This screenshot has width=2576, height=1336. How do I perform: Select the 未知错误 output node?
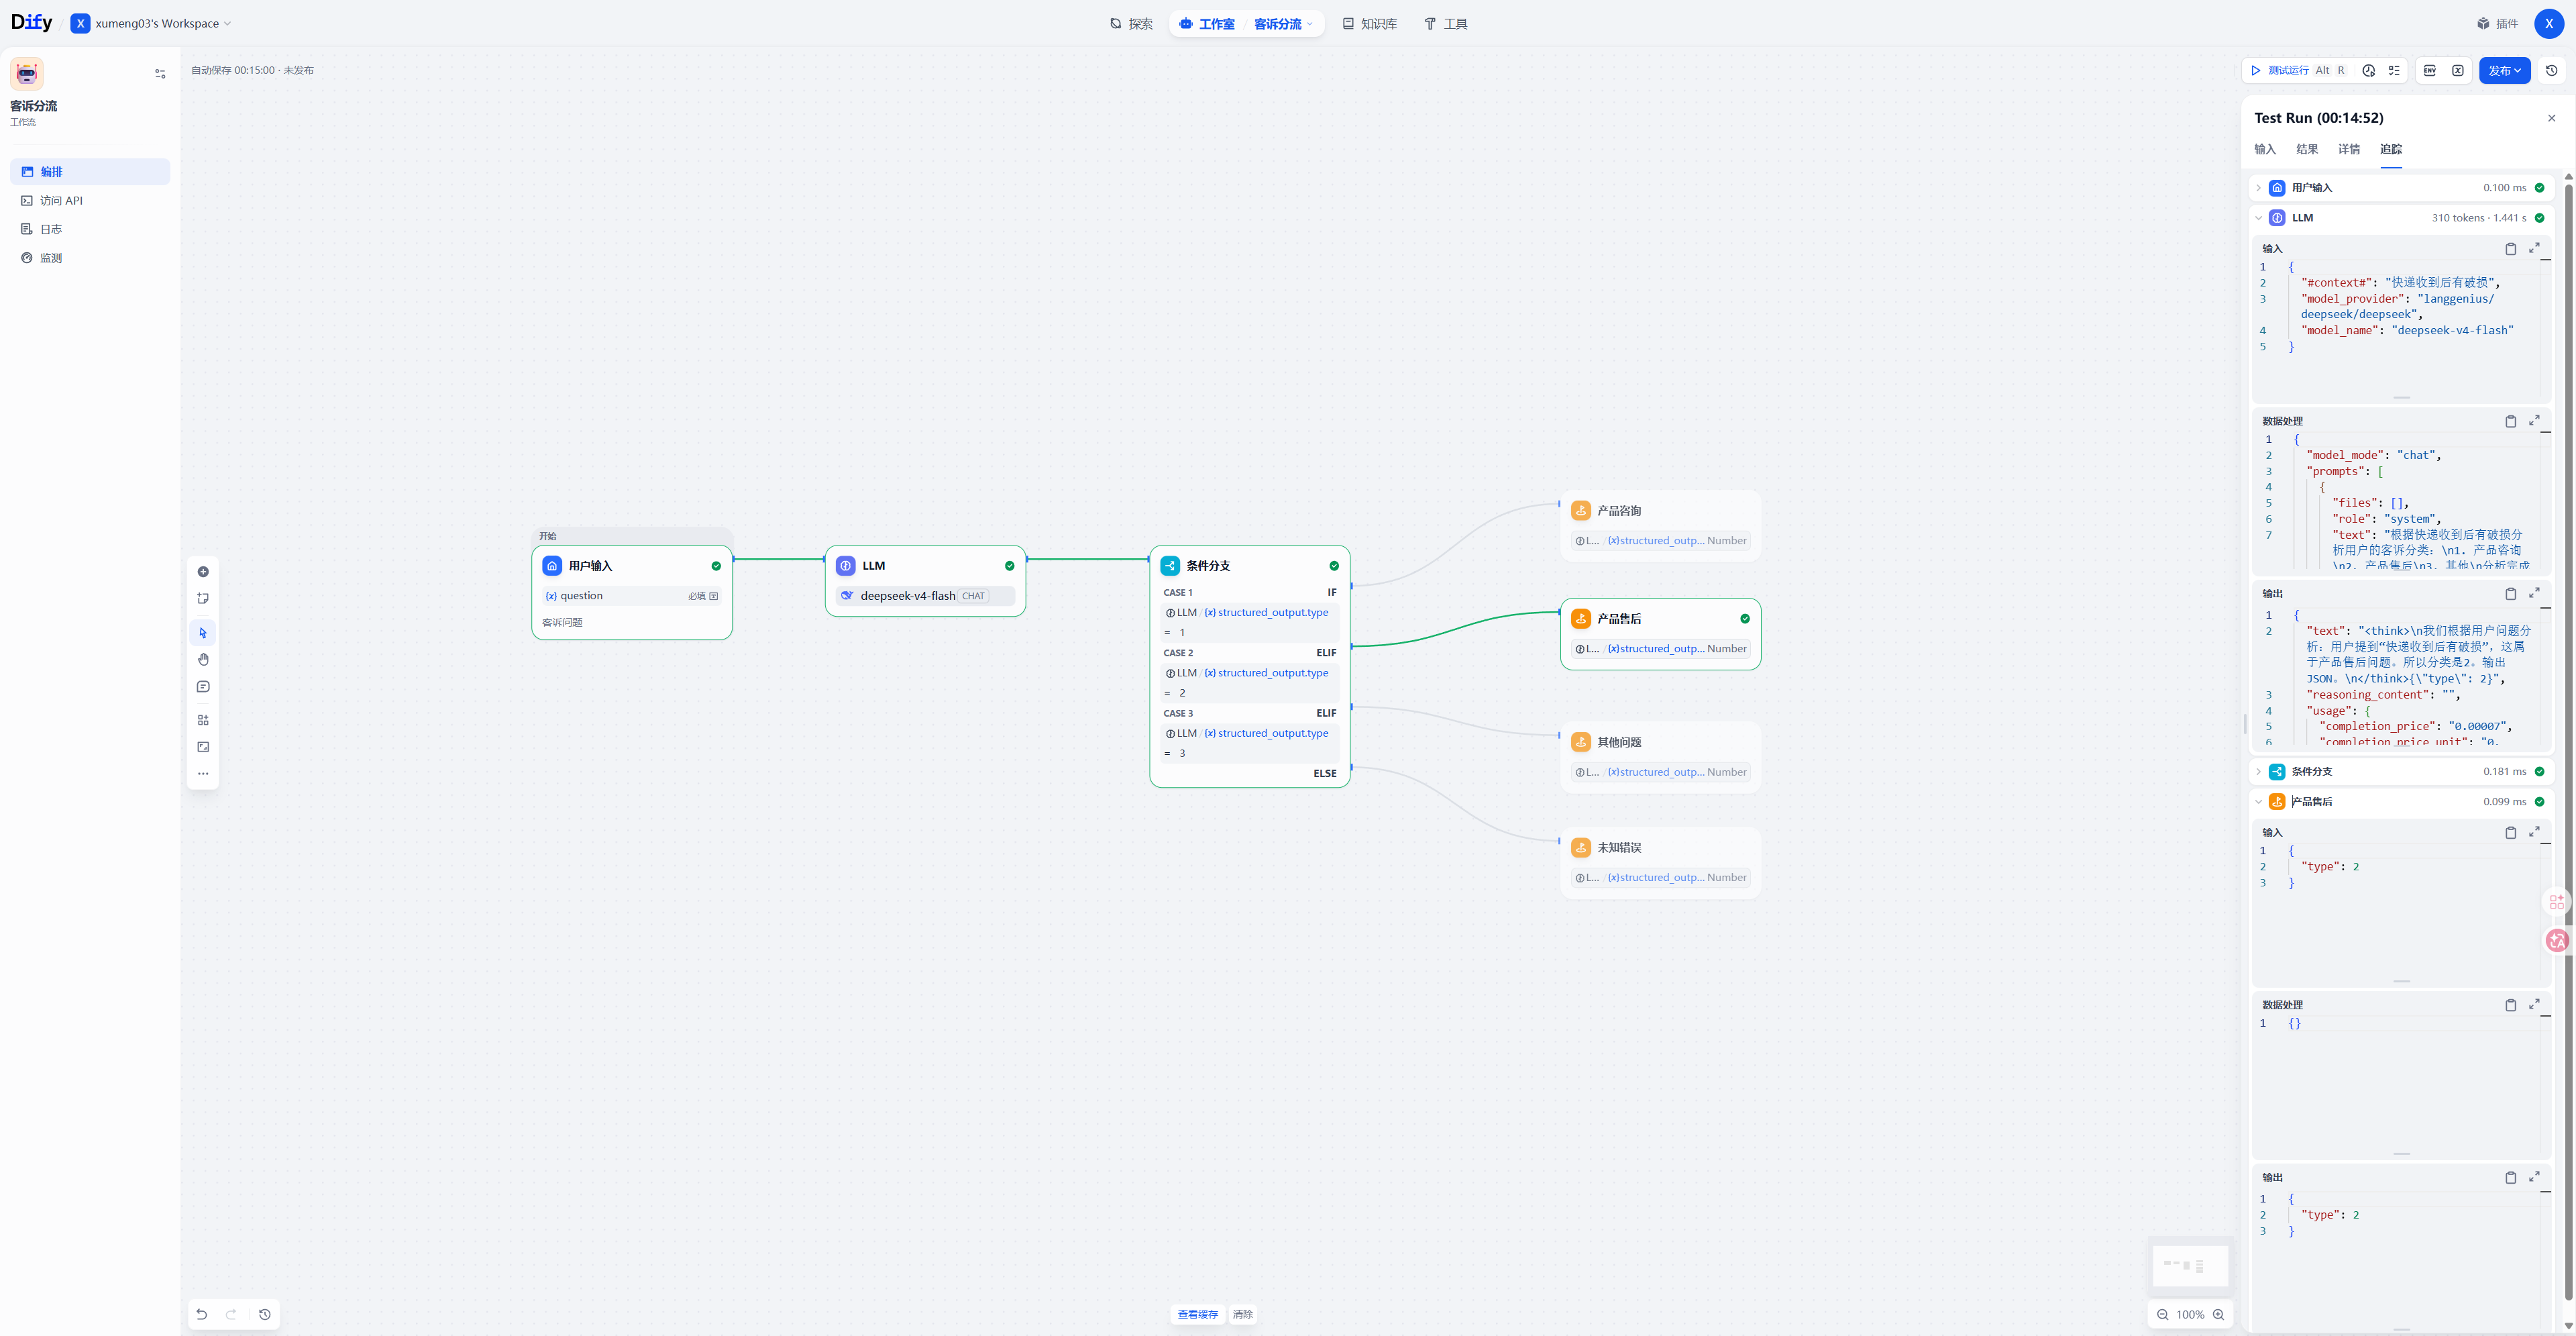pos(1660,863)
